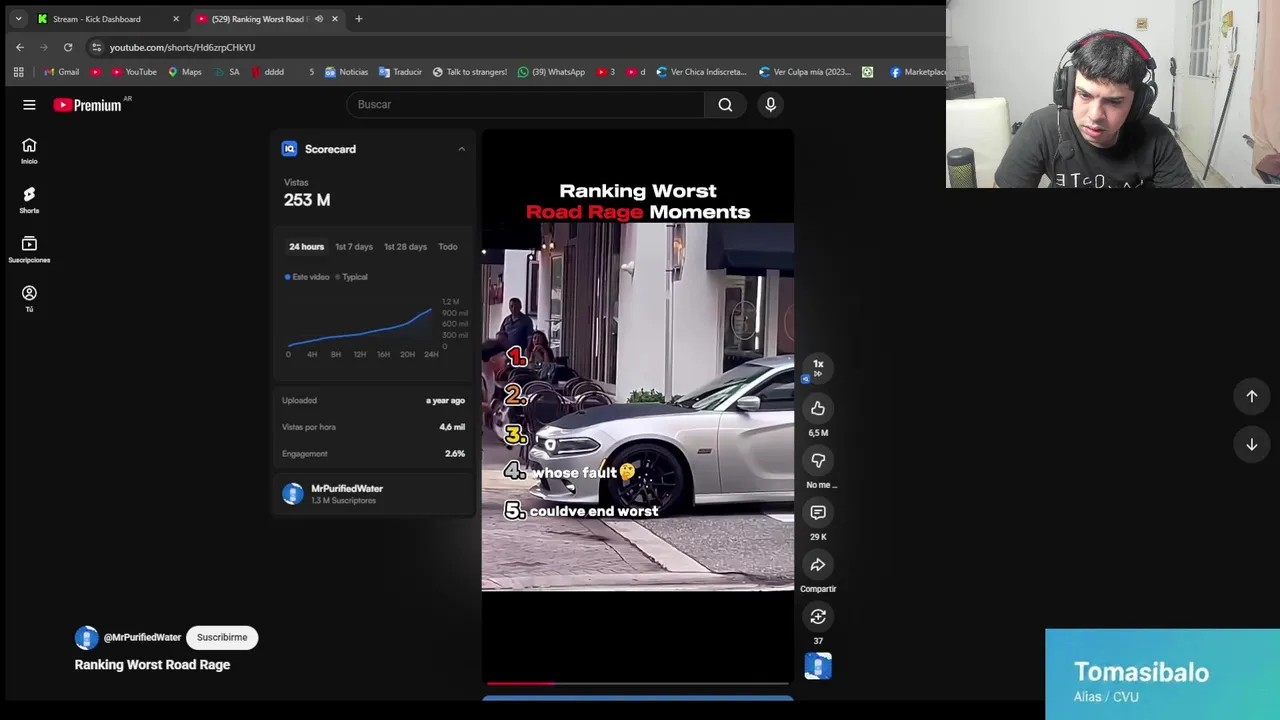Screen dimensions: 1280x720
Task: Open Shorts in YouTube sidebar
Action: [29, 200]
